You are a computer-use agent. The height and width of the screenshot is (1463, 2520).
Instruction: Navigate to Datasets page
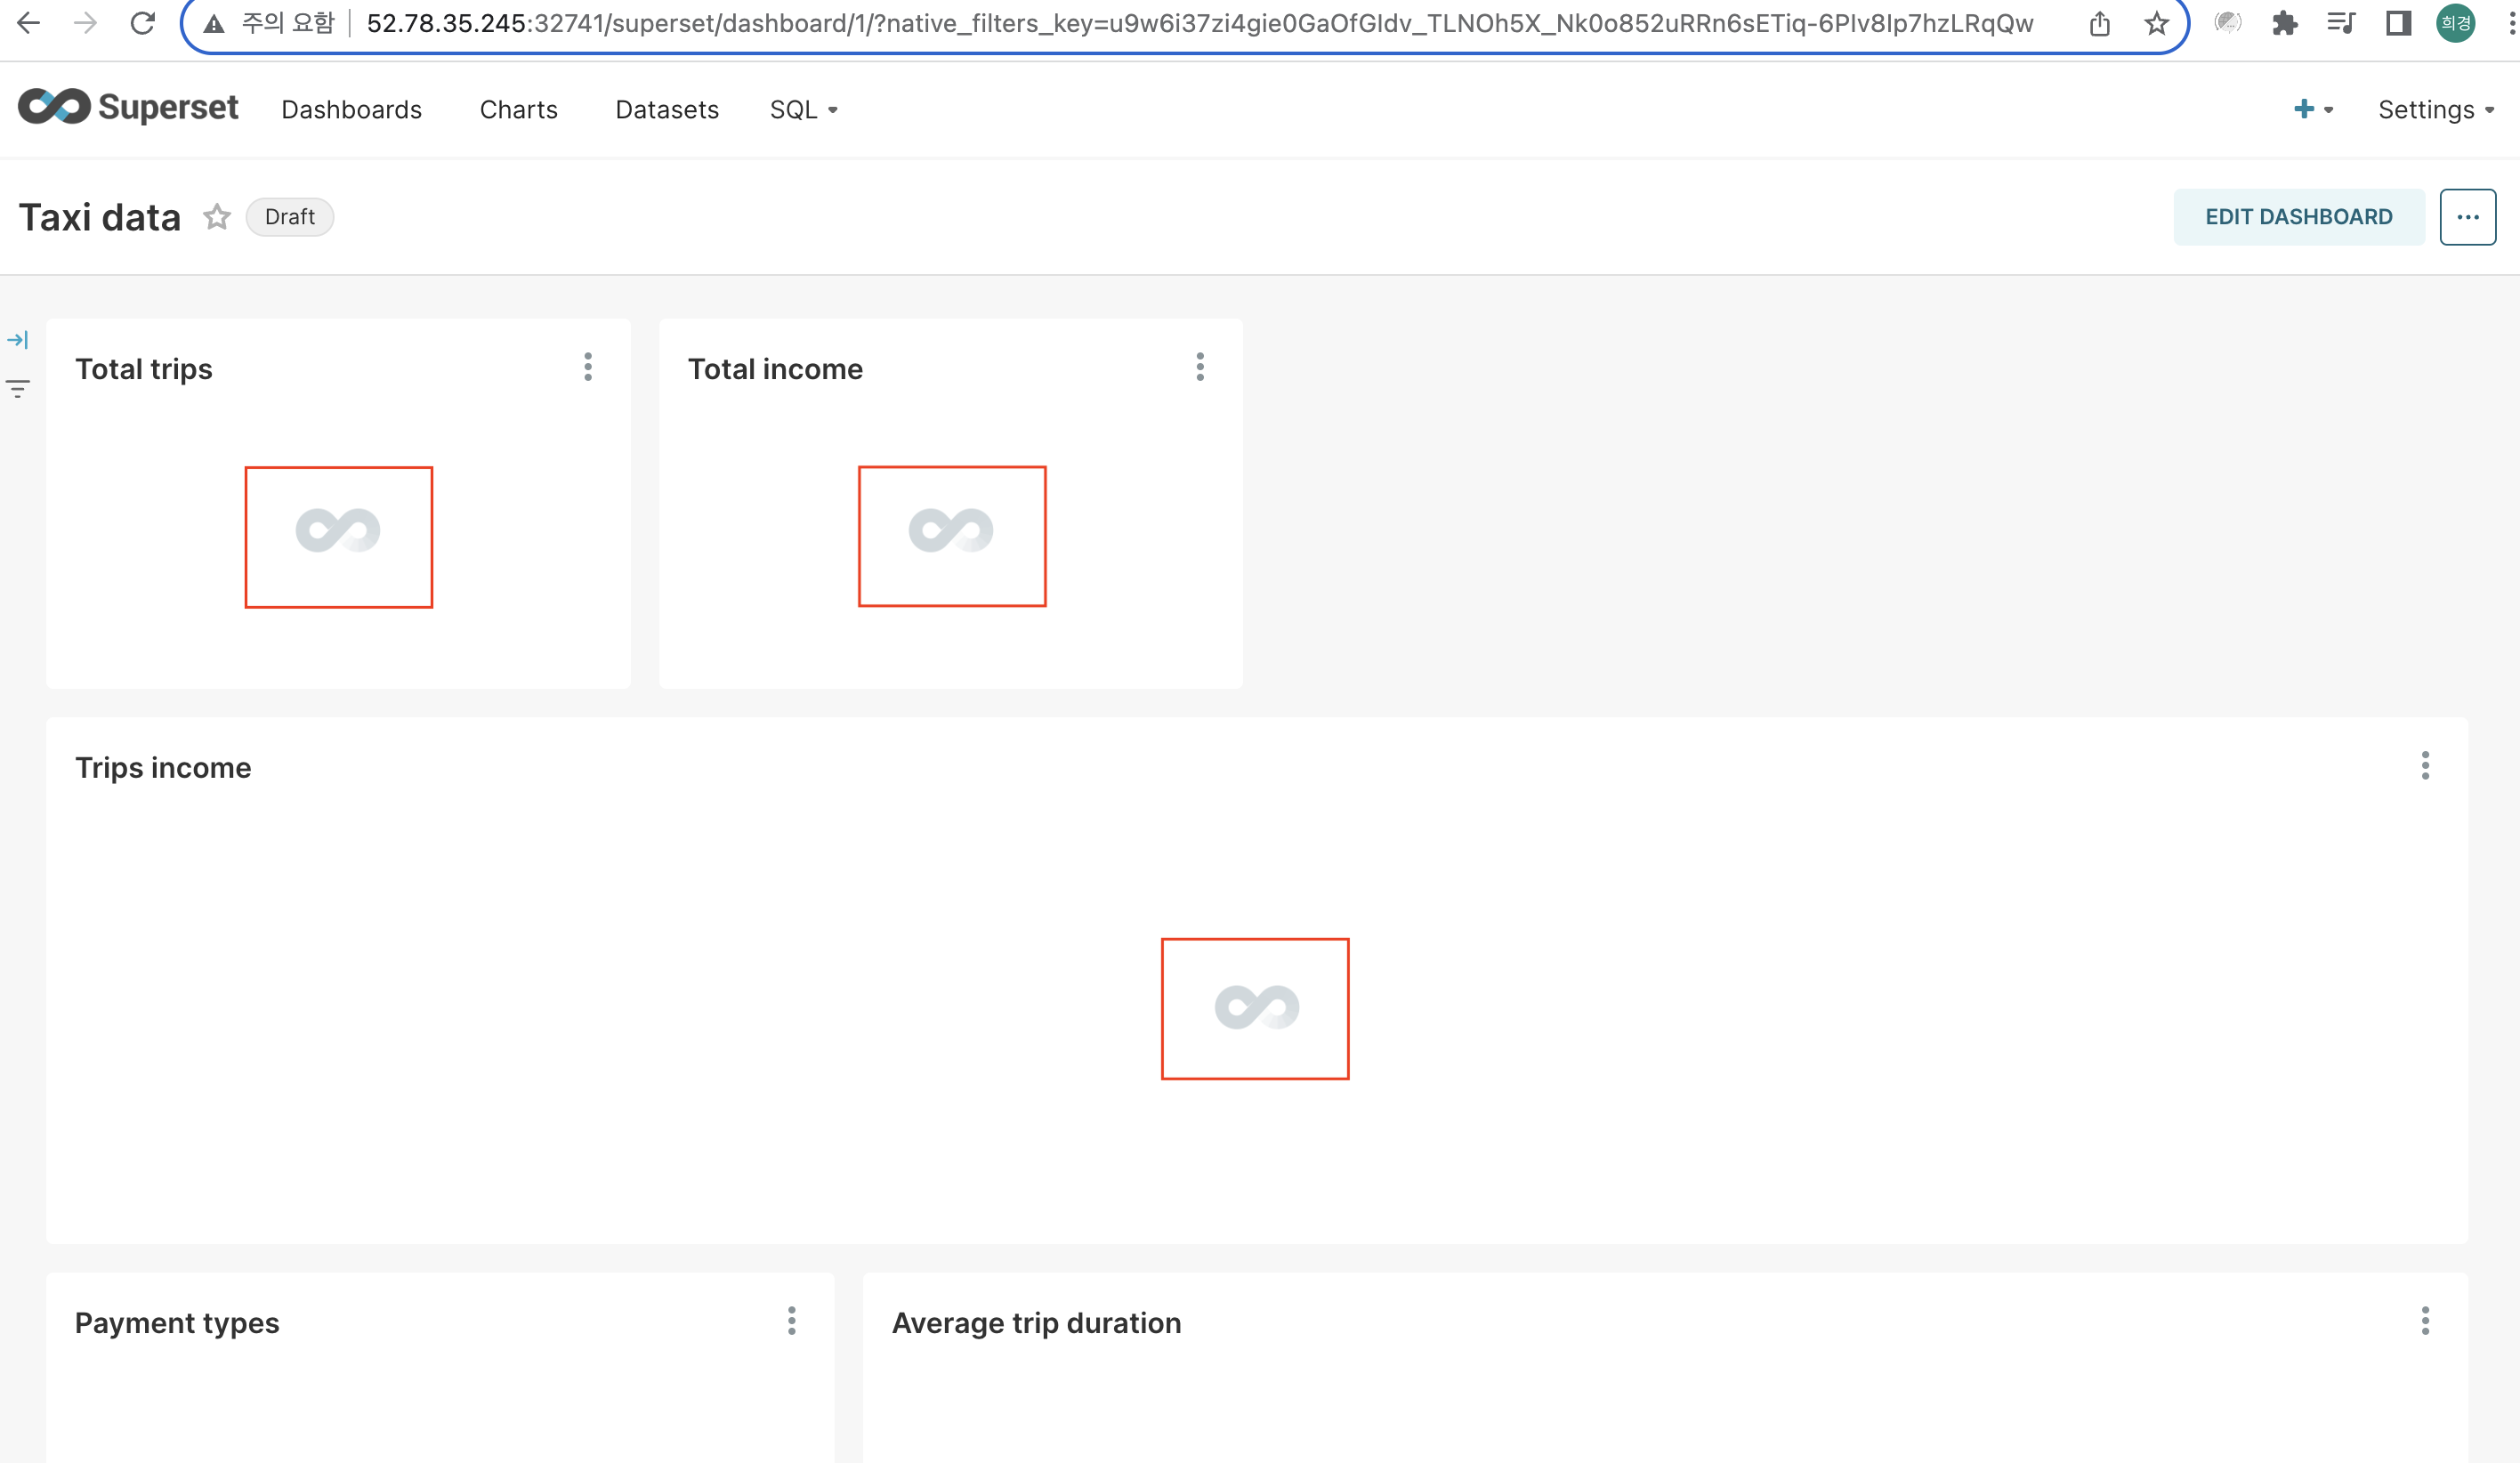click(x=667, y=110)
